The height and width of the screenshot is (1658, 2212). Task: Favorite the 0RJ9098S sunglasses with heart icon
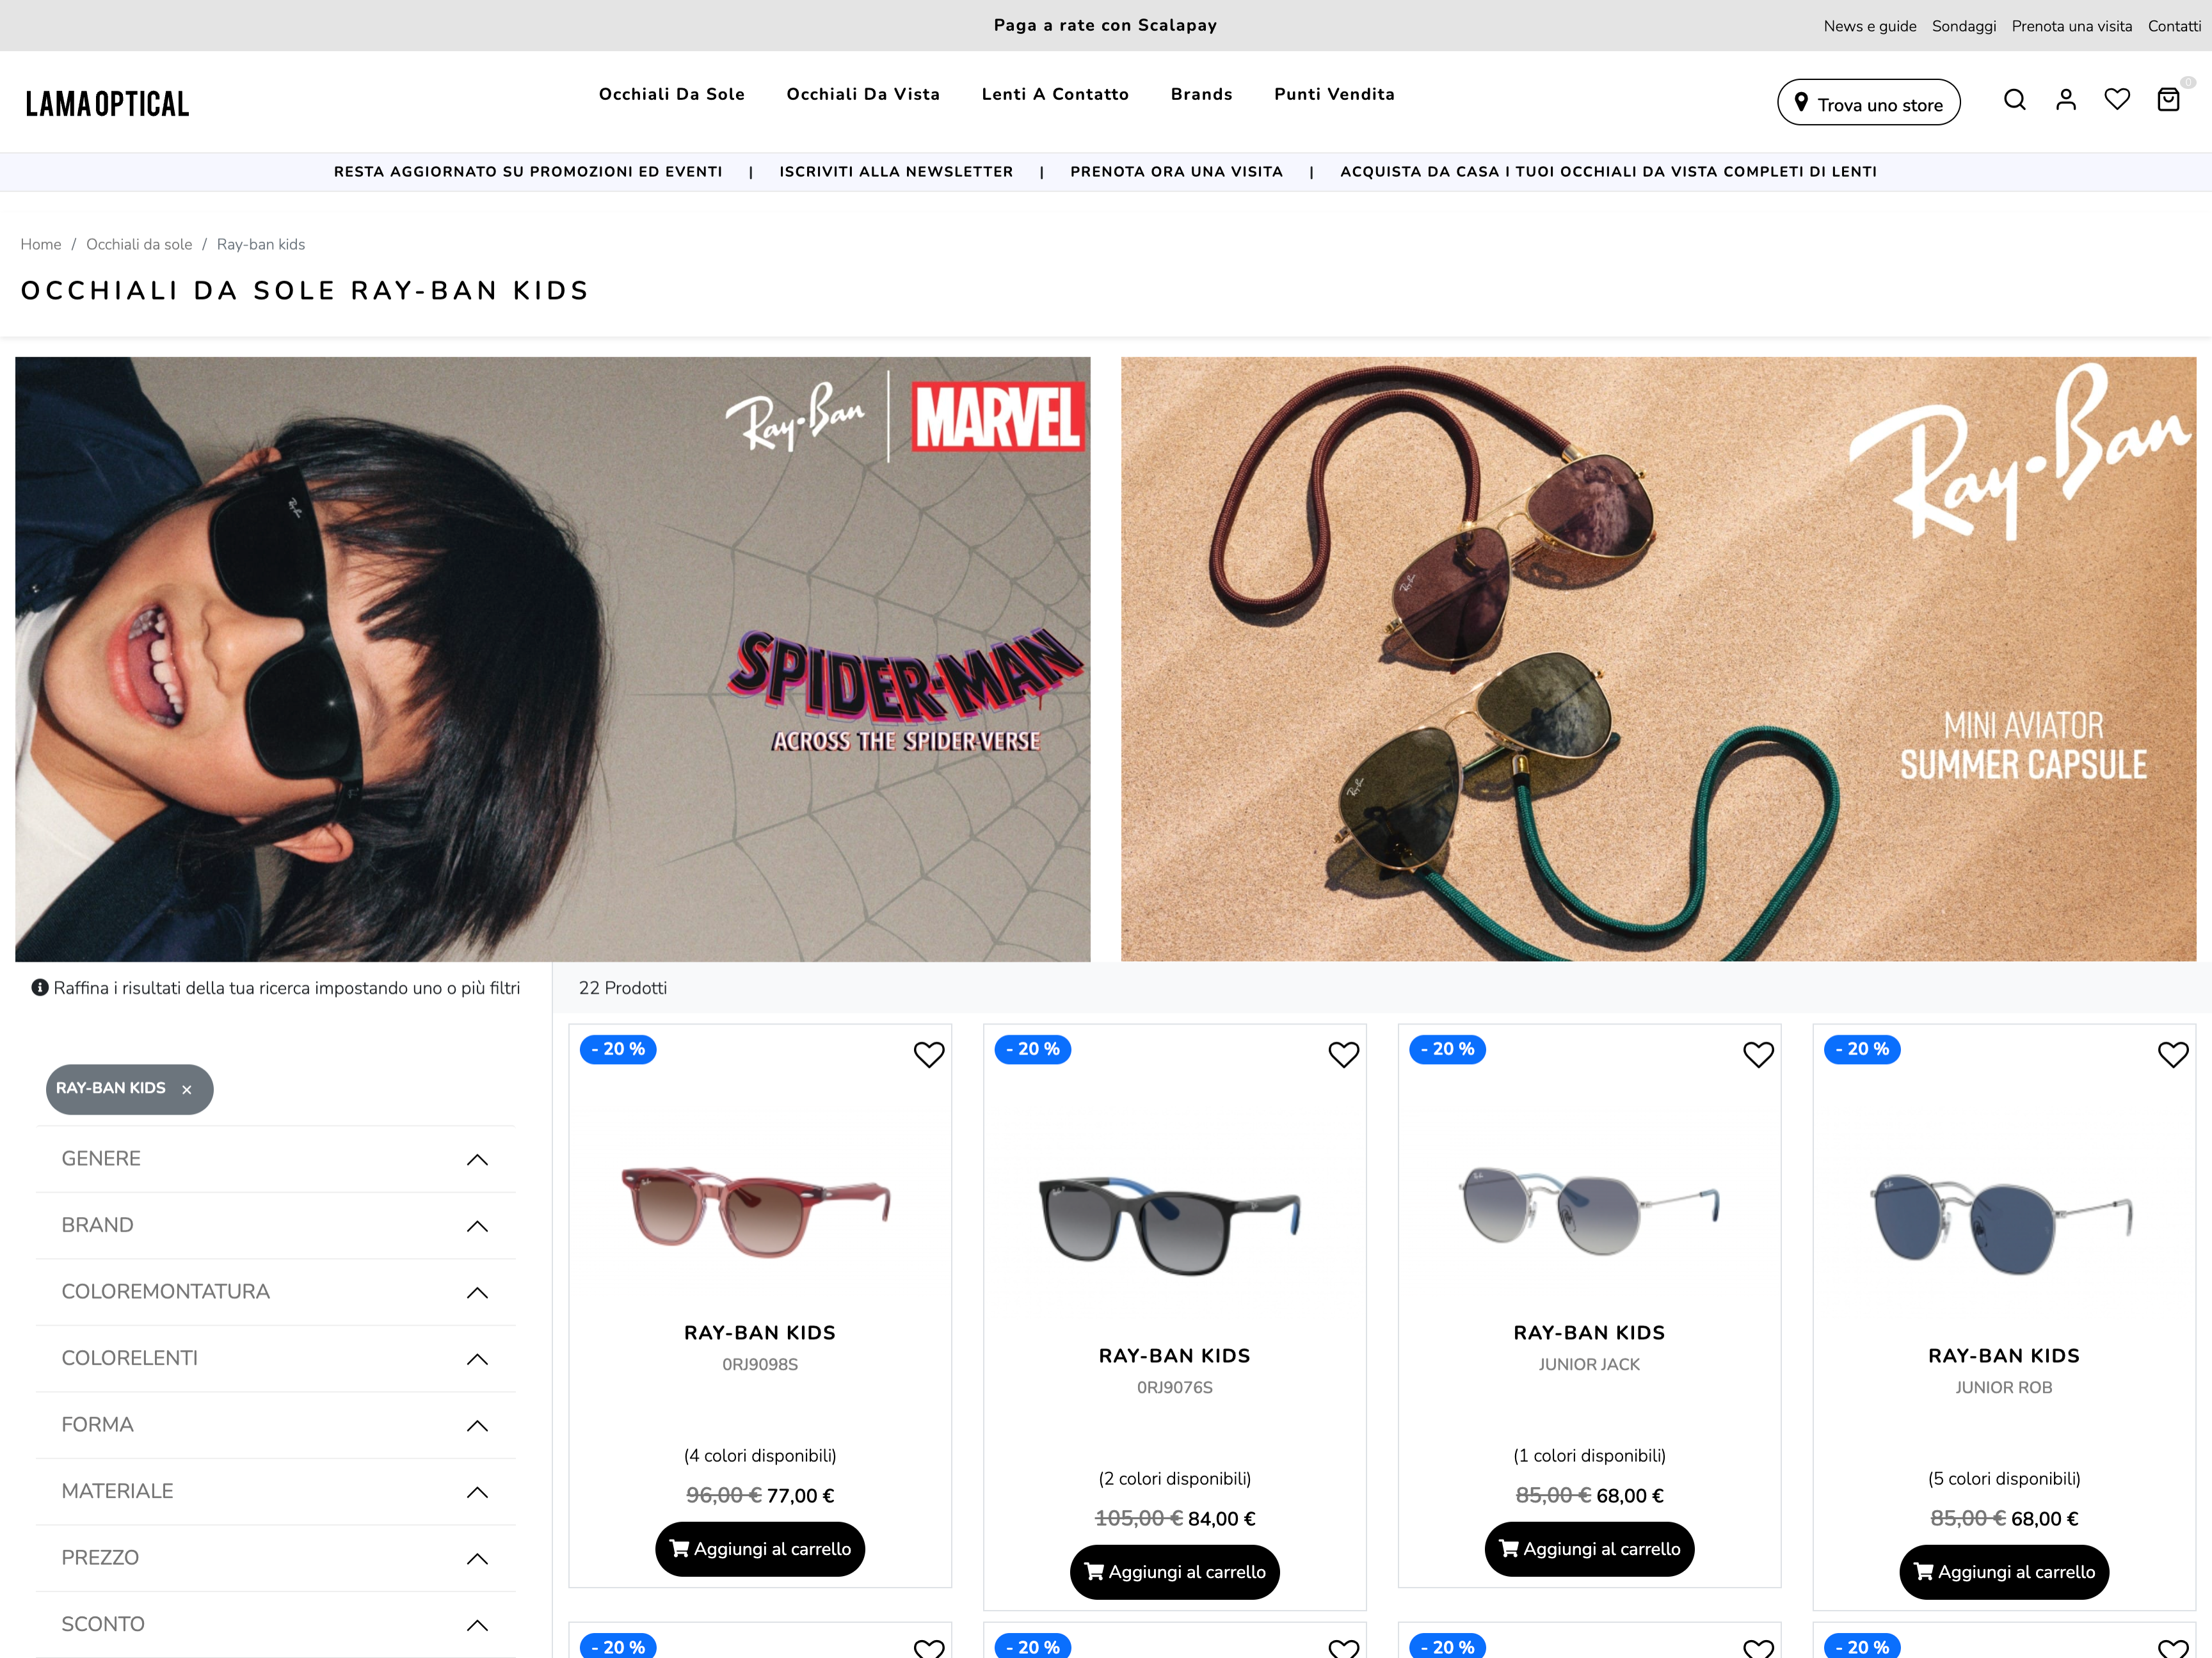click(929, 1054)
